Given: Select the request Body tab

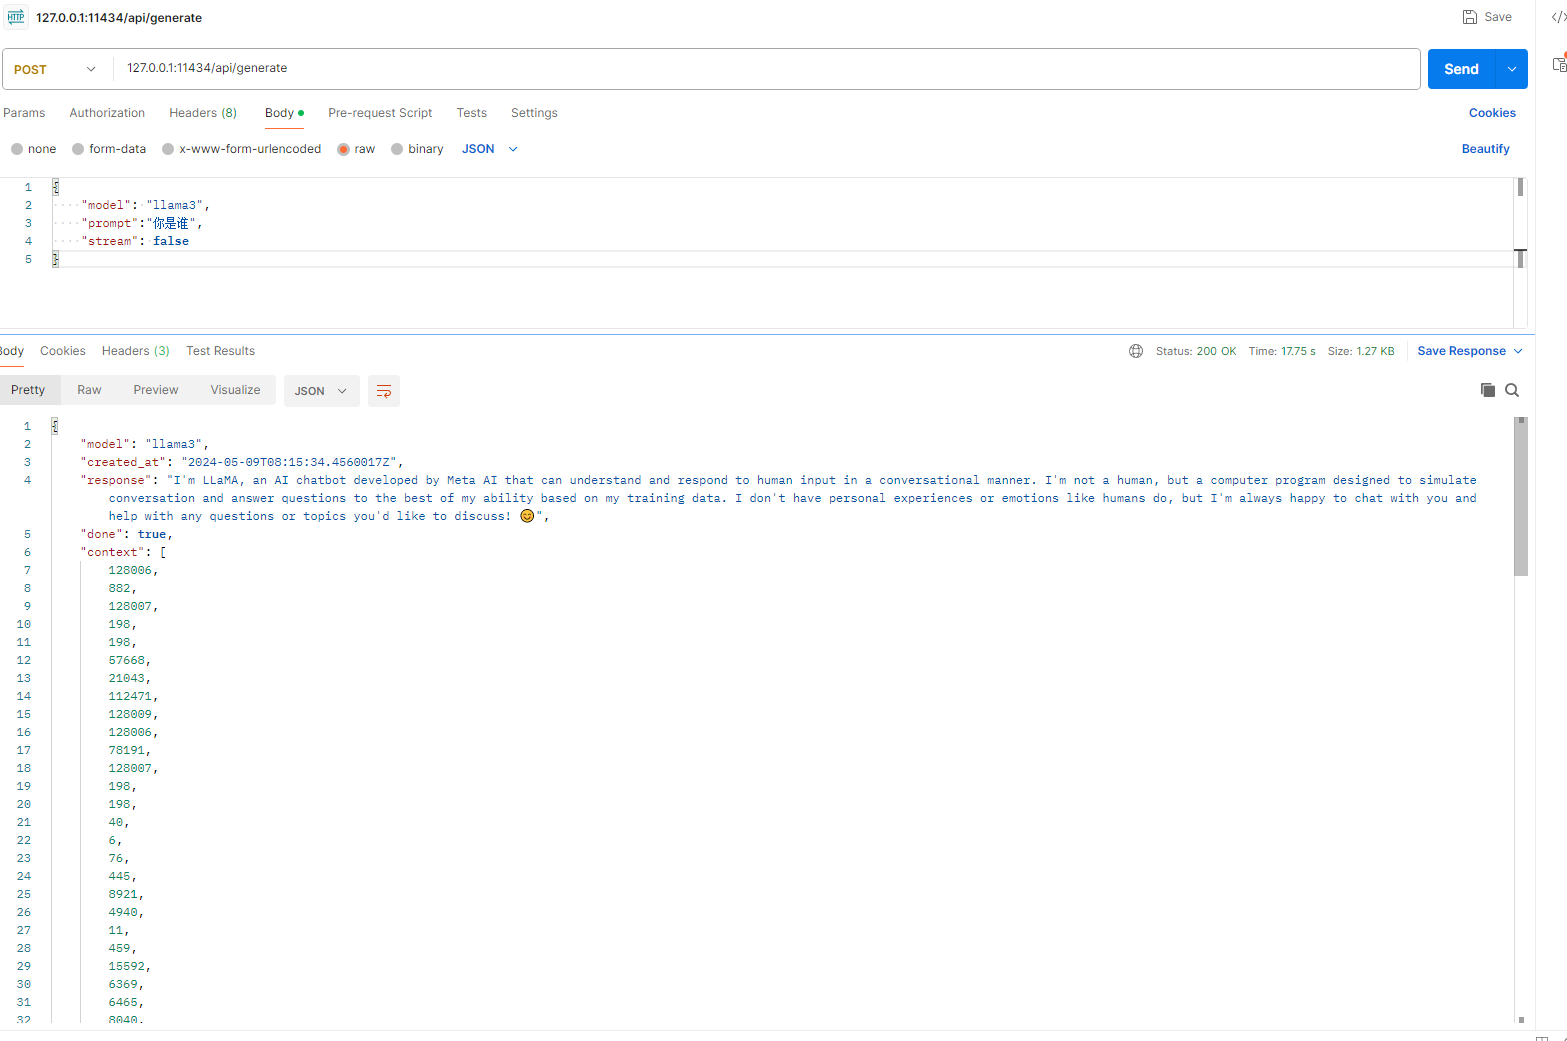Looking at the screenshot, I should (x=284, y=113).
